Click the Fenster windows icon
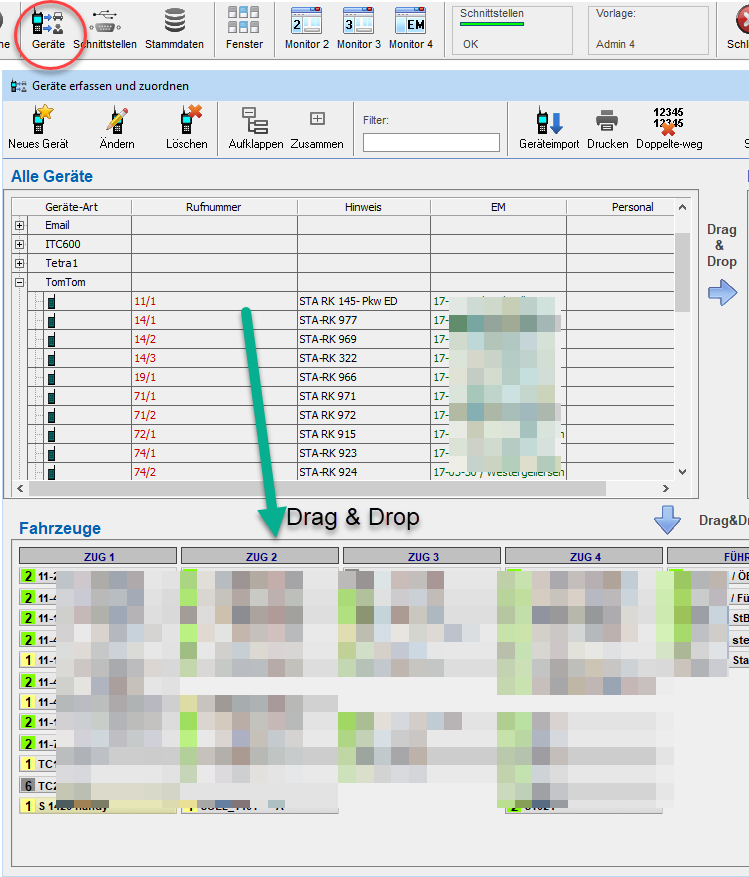 click(x=244, y=28)
